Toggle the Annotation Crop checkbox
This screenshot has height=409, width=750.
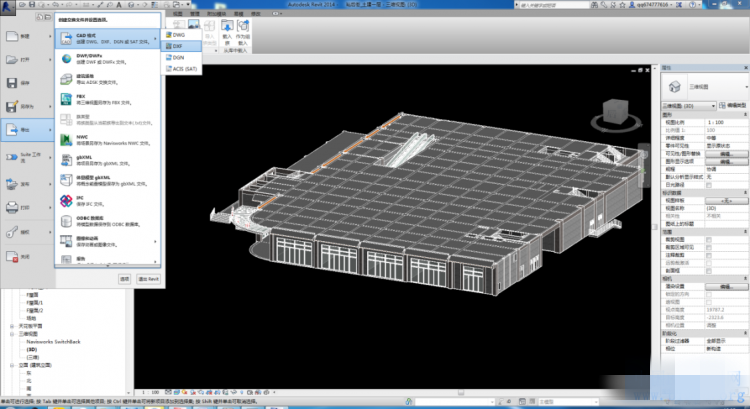pyautogui.click(x=709, y=255)
